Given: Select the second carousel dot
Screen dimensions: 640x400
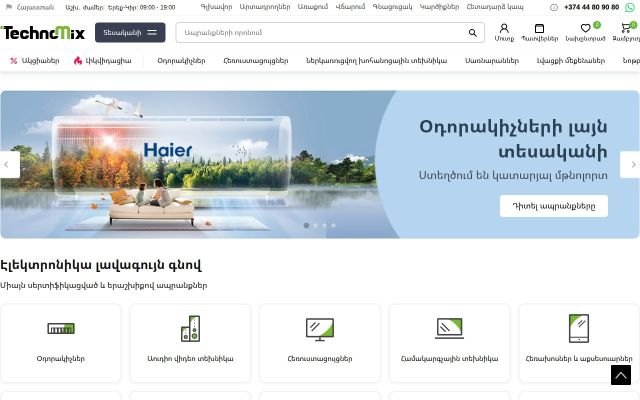Looking at the screenshot, I should (x=316, y=225).
